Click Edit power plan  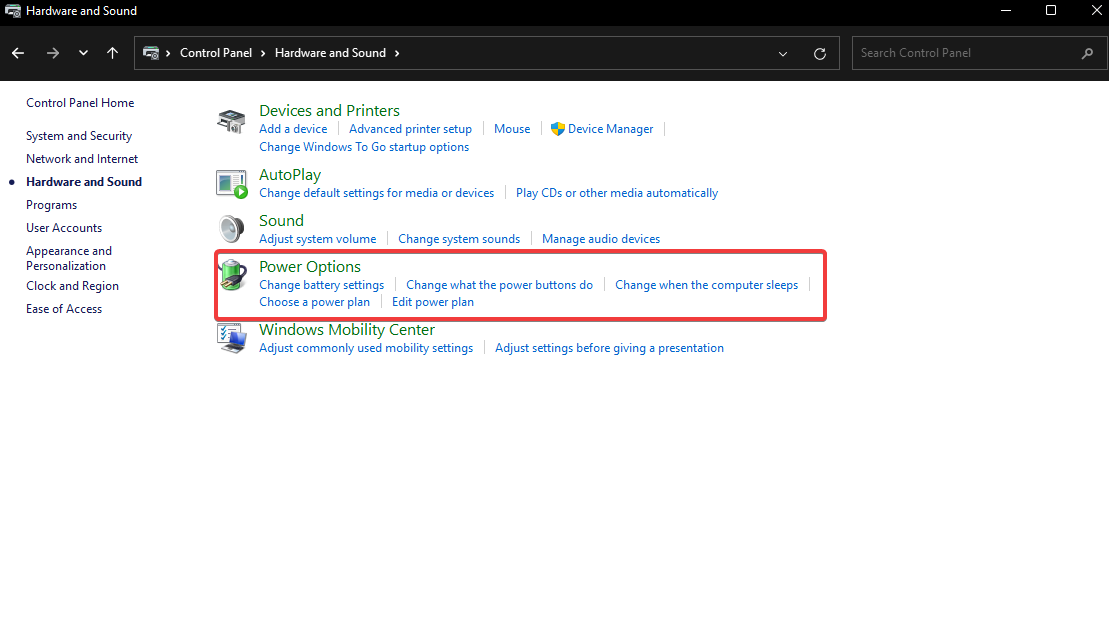point(433,302)
